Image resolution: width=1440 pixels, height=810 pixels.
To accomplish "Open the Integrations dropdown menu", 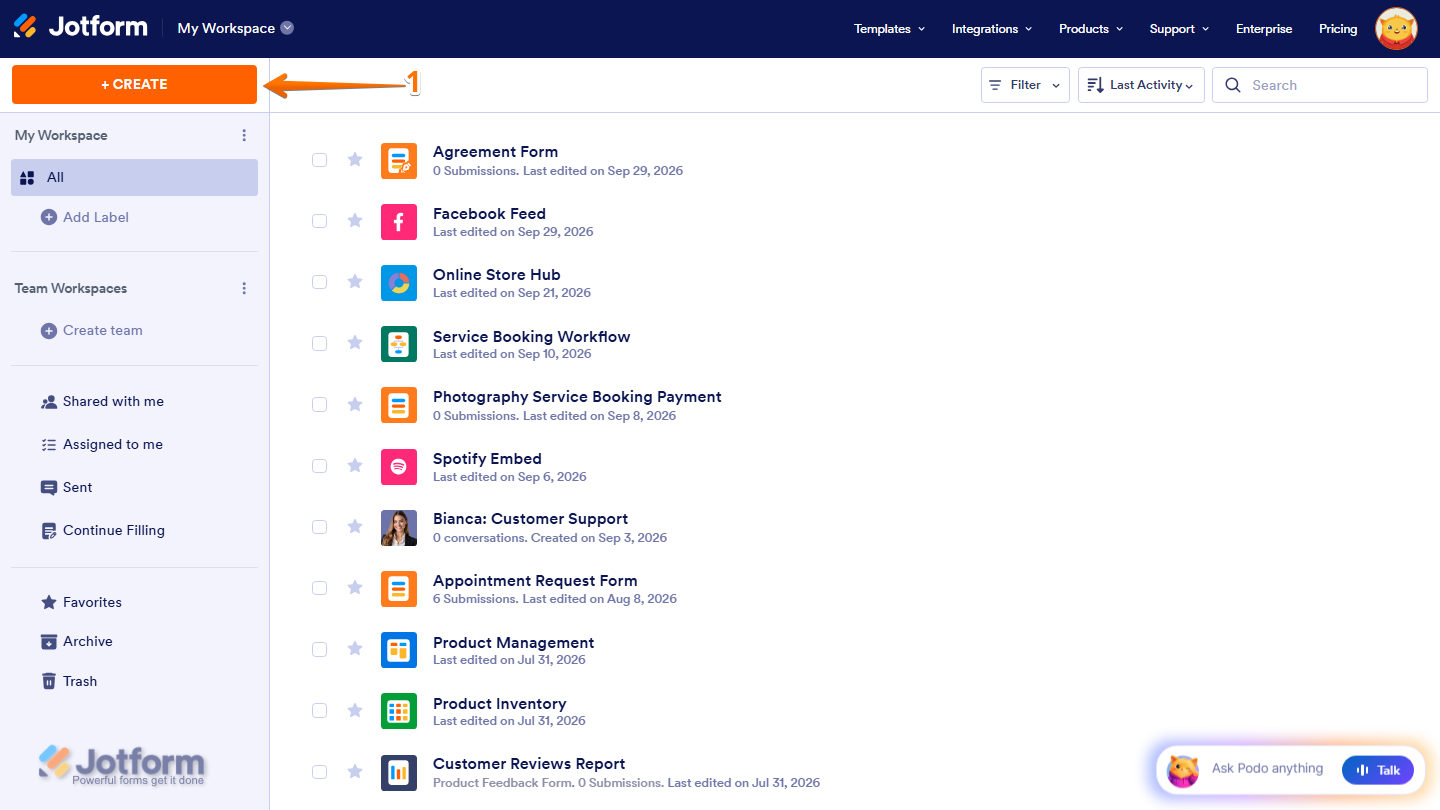I will (x=992, y=29).
